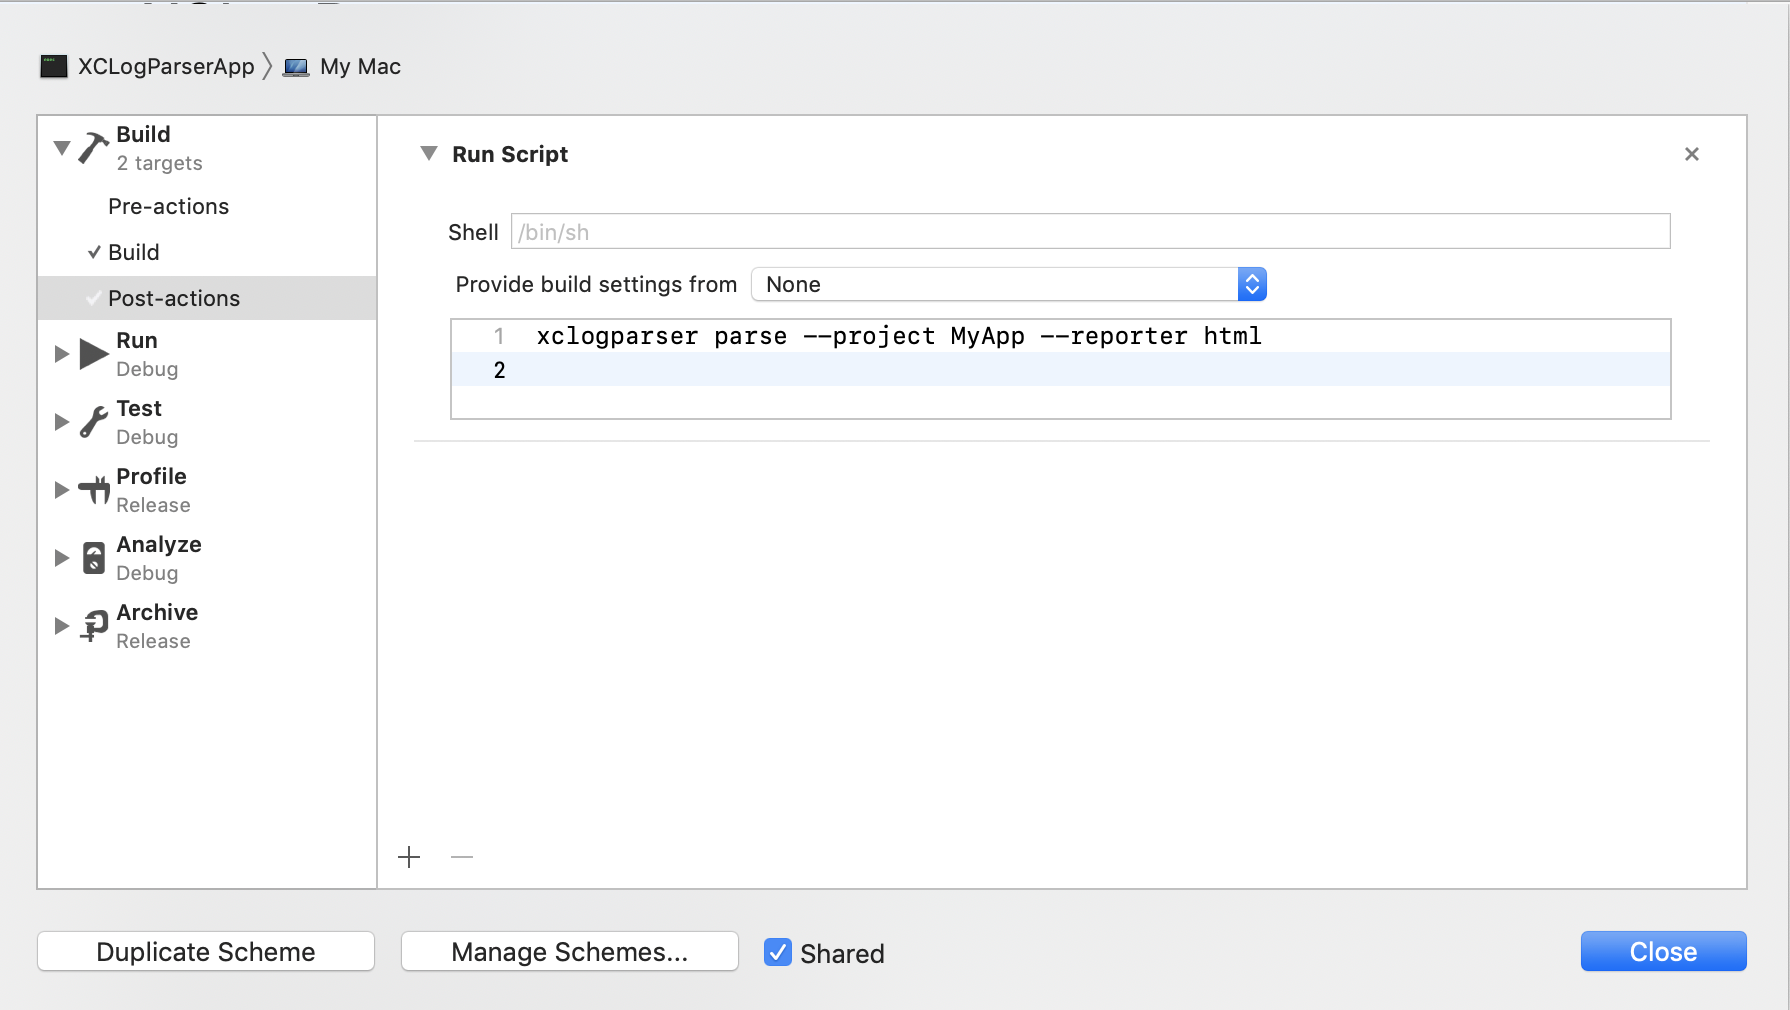
Task: Collapse the Run Script disclosure triangle
Action: coord(429,154)
